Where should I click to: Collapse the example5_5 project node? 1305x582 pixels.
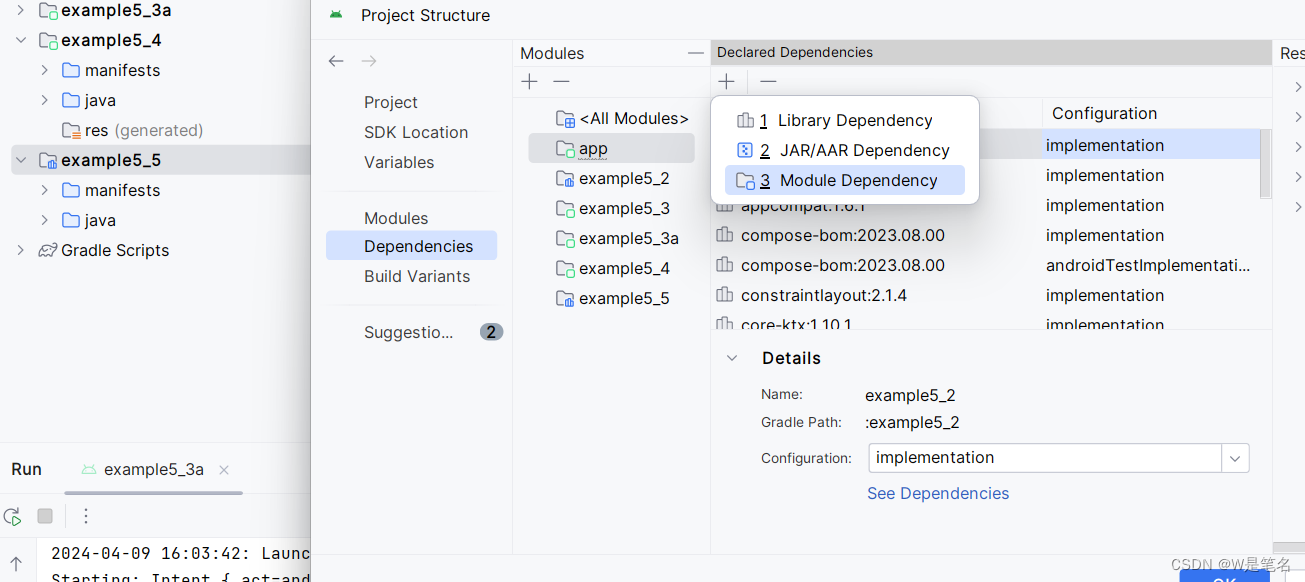click(20, 160)
